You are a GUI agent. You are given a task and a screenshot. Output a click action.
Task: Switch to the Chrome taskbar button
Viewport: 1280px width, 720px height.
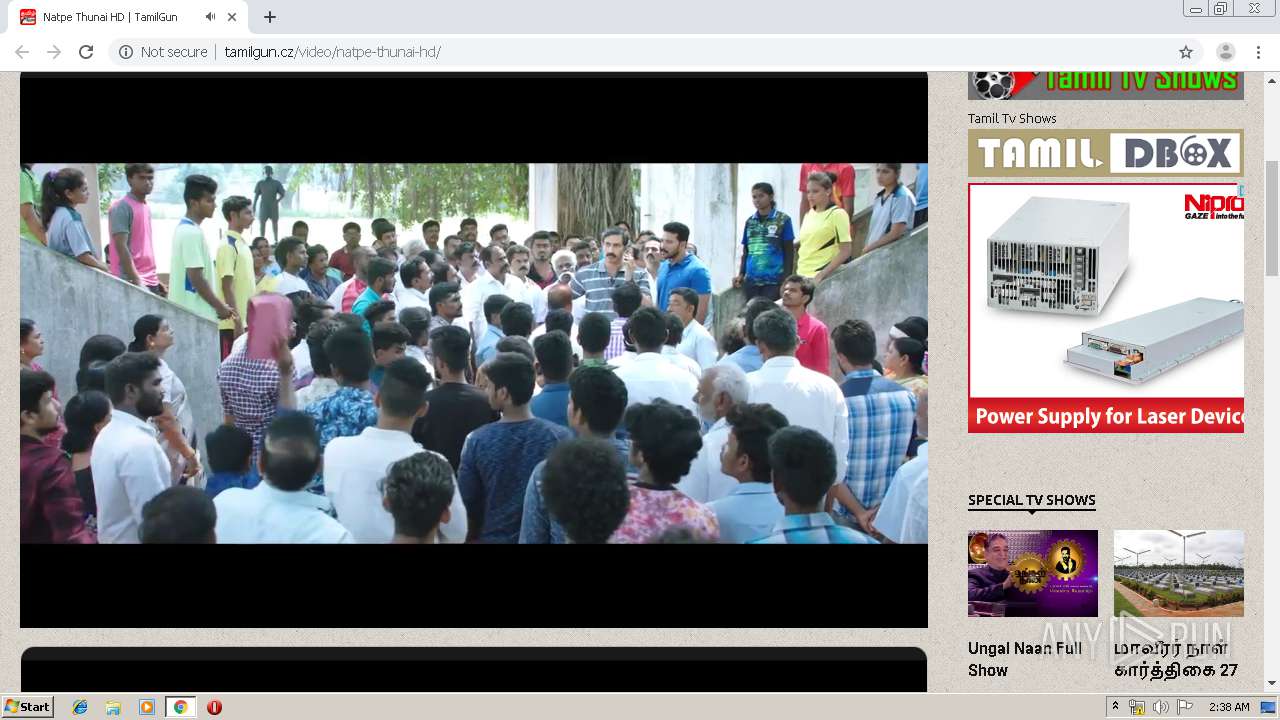coord(180,707)
